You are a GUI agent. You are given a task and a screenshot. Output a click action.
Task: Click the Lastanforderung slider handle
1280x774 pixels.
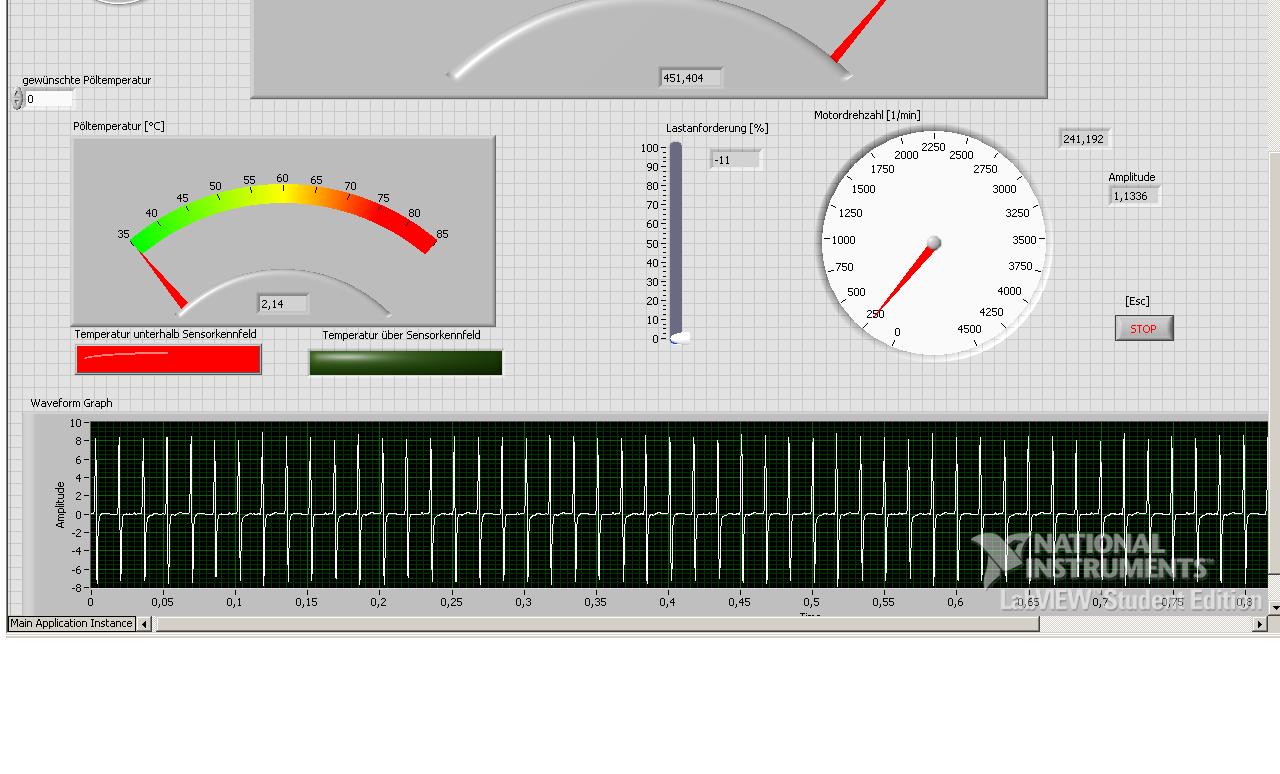680,338
